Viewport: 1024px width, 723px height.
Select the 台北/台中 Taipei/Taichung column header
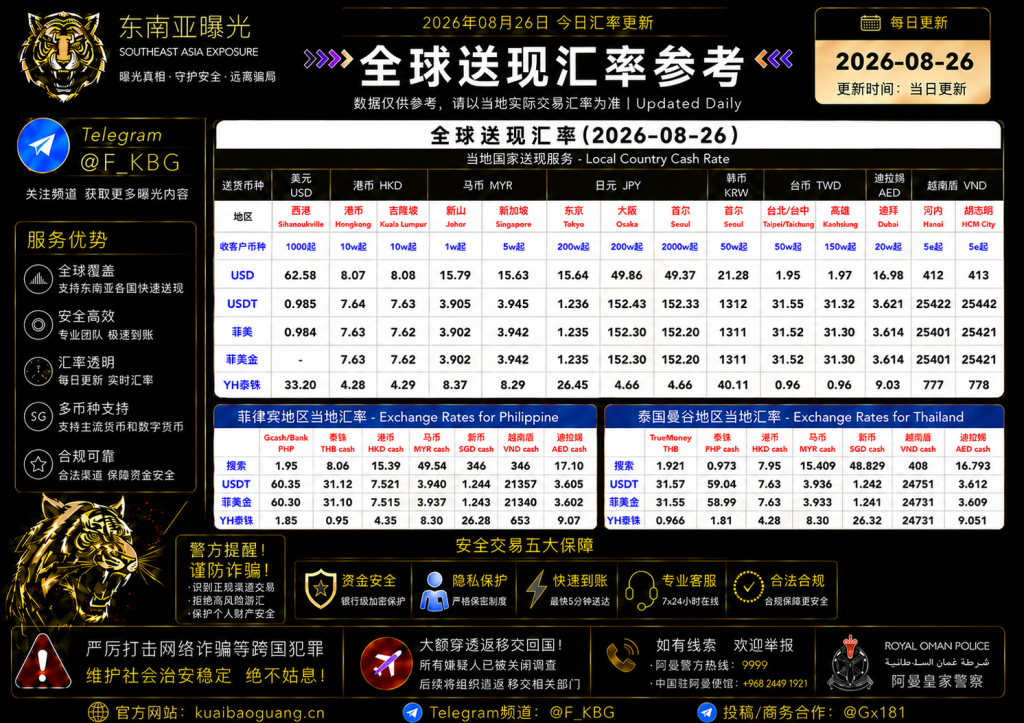click(x=788, y=216)
